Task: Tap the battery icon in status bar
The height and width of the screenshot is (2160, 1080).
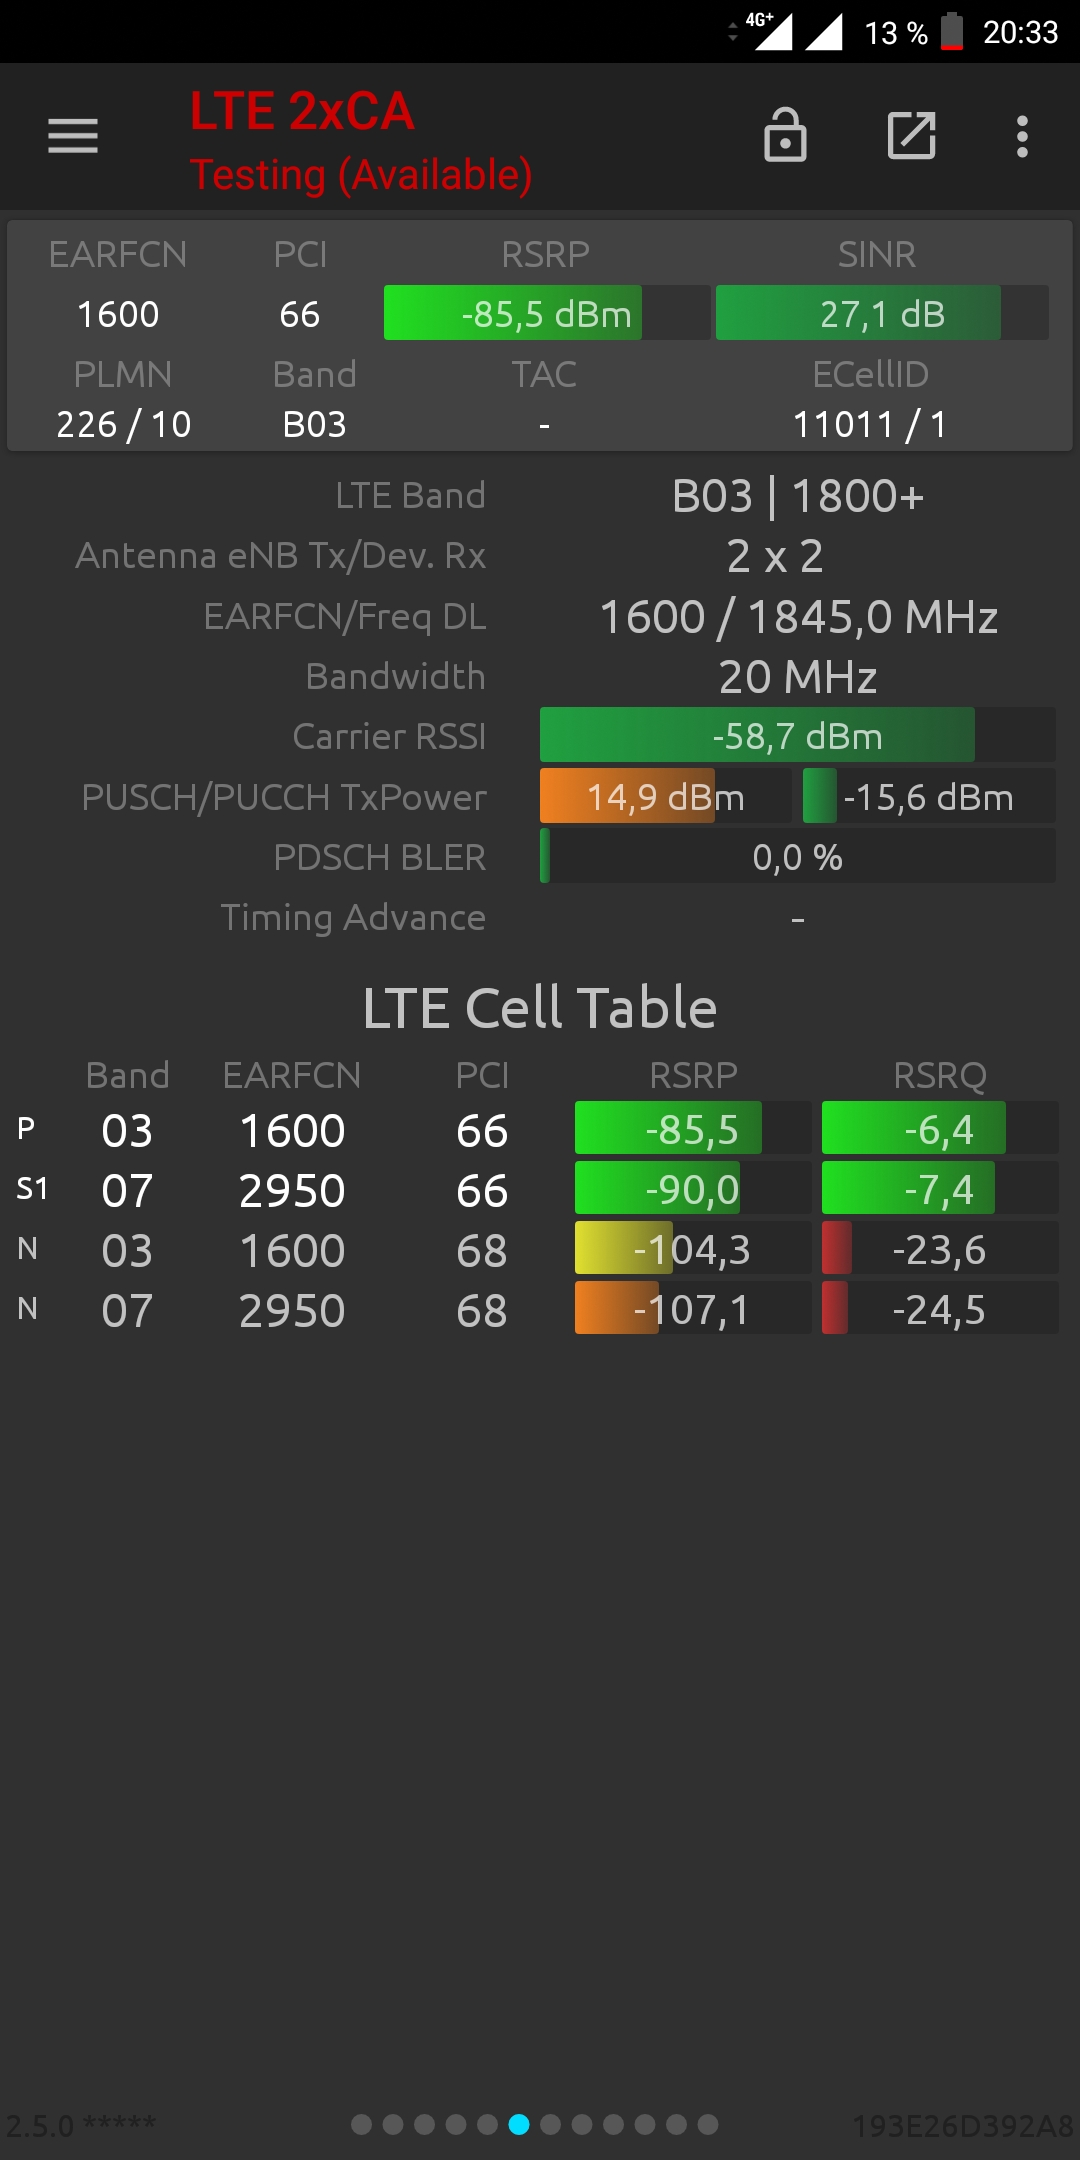Action: 952,32
